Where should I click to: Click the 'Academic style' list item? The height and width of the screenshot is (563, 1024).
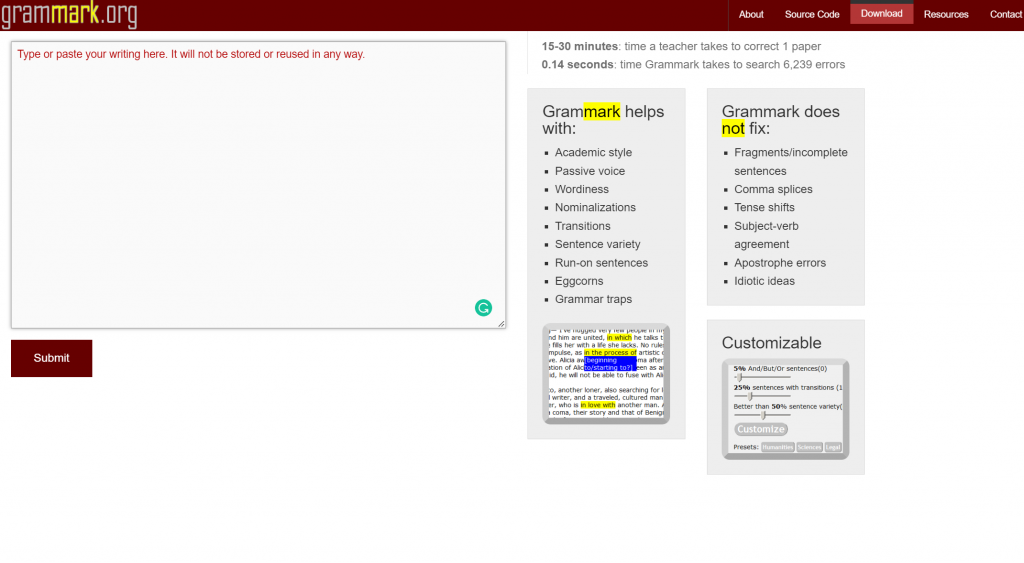point(593,152)
